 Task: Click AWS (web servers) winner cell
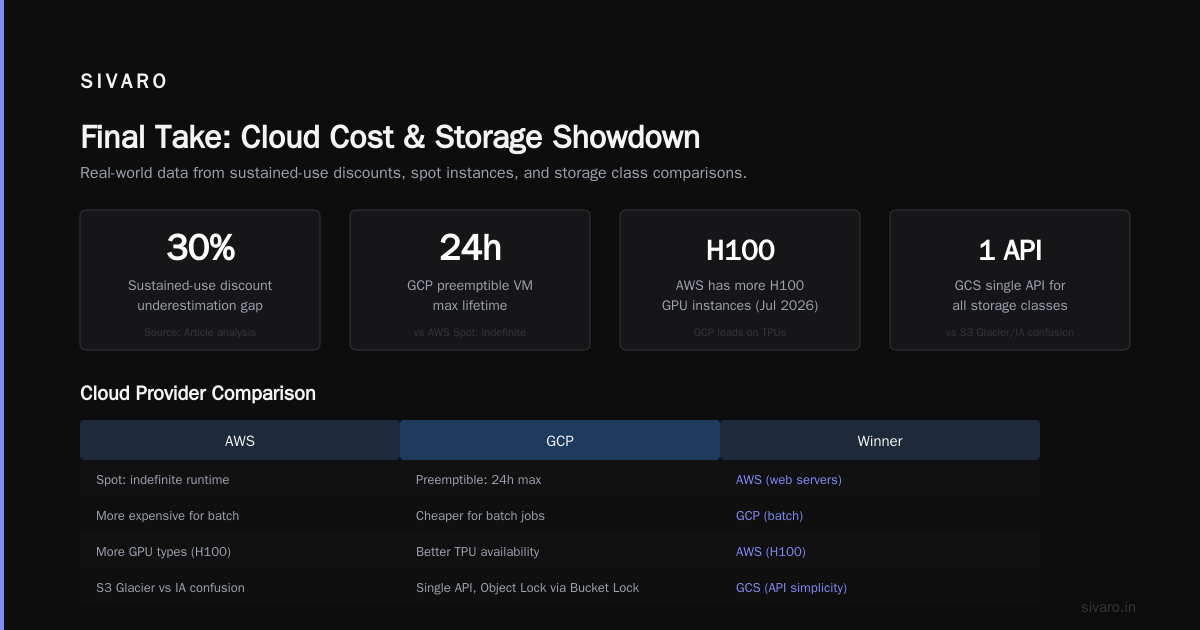(x=789, y=480)
